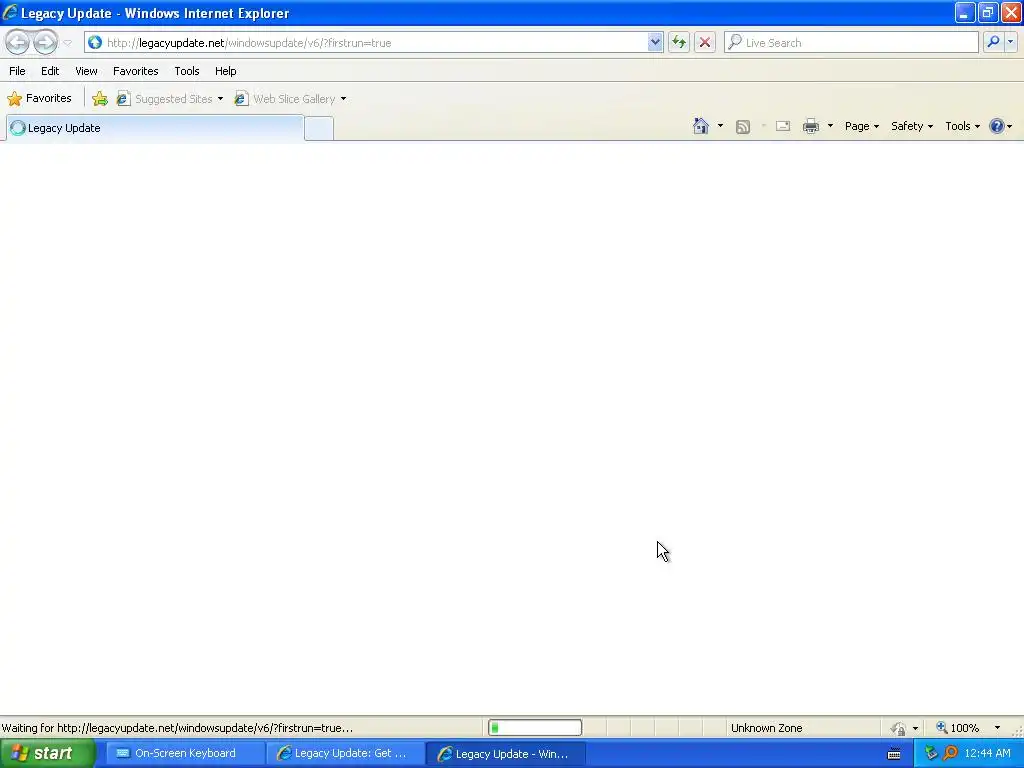Open the Edit menu

pyautogui.click(x=50, y=71)
